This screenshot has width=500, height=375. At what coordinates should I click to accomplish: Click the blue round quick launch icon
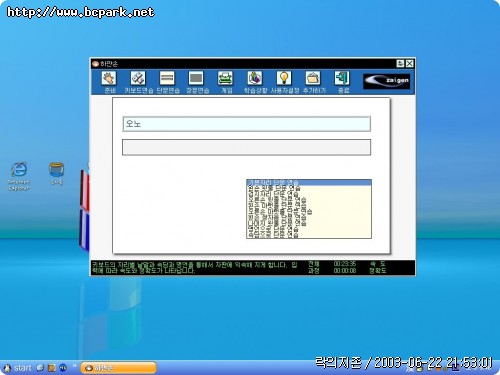point(63,368)
